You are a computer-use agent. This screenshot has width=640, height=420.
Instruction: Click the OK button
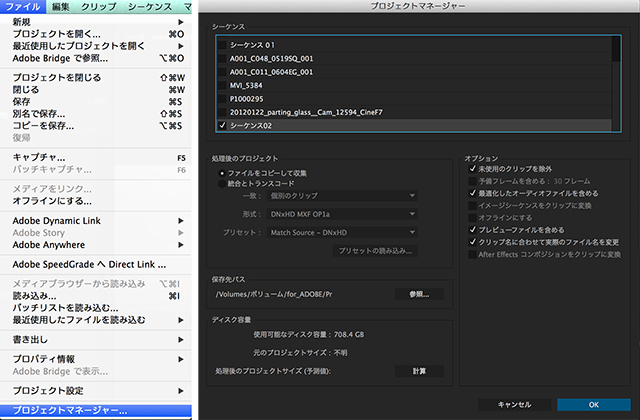594,404
